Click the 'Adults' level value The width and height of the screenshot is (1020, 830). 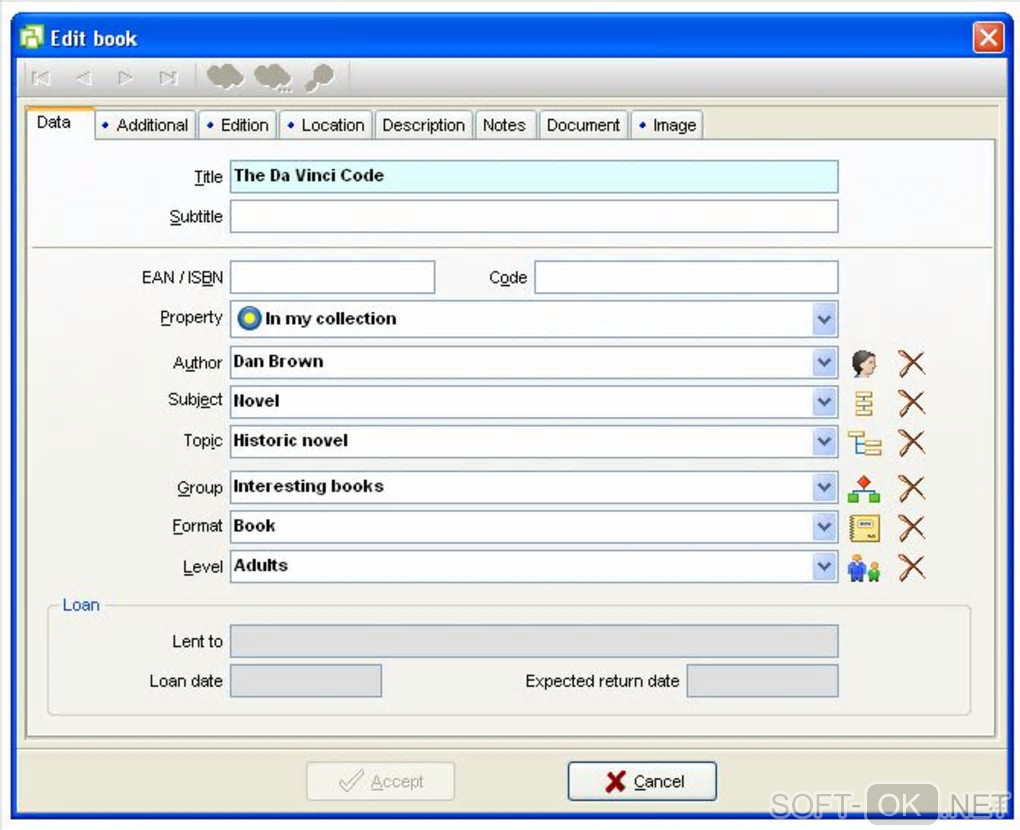(261, 565)
